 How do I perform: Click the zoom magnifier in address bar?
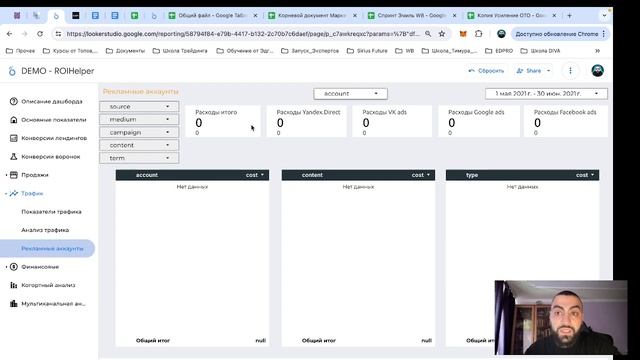[x=428, y=34]
